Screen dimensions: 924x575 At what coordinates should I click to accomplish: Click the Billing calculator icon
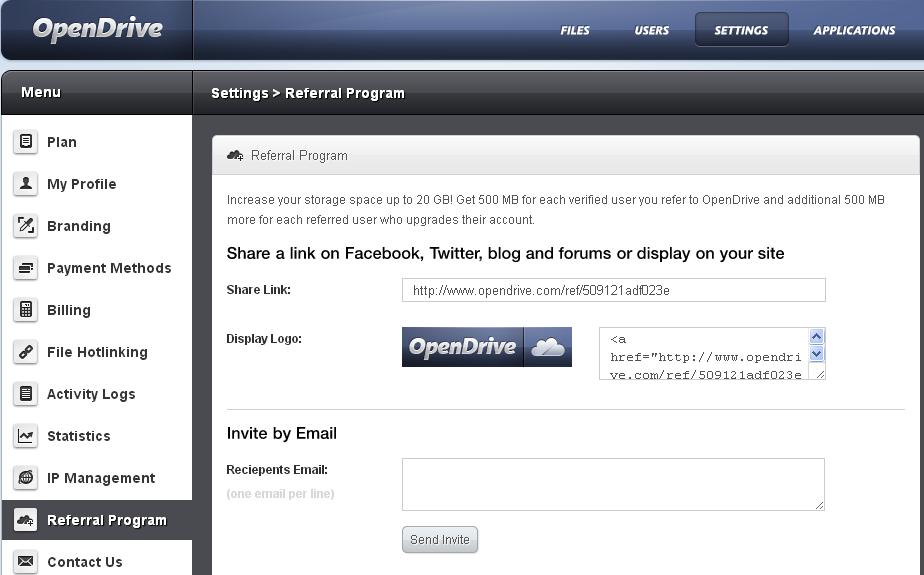point(25,309)
